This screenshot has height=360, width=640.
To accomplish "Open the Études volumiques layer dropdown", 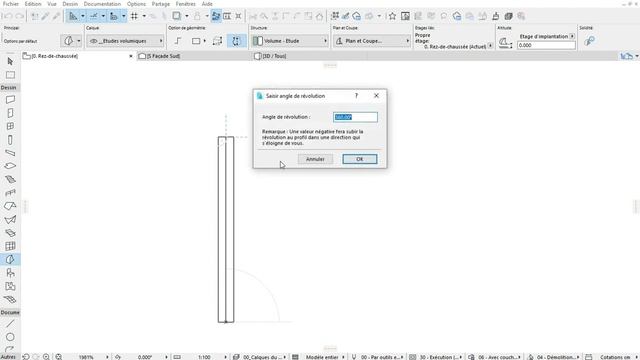I will [125, 41].
